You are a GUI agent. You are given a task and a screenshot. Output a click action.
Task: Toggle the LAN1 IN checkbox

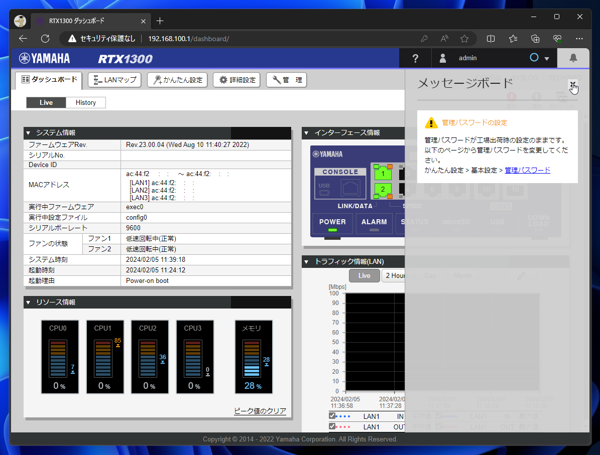click(x=332, y=416)
